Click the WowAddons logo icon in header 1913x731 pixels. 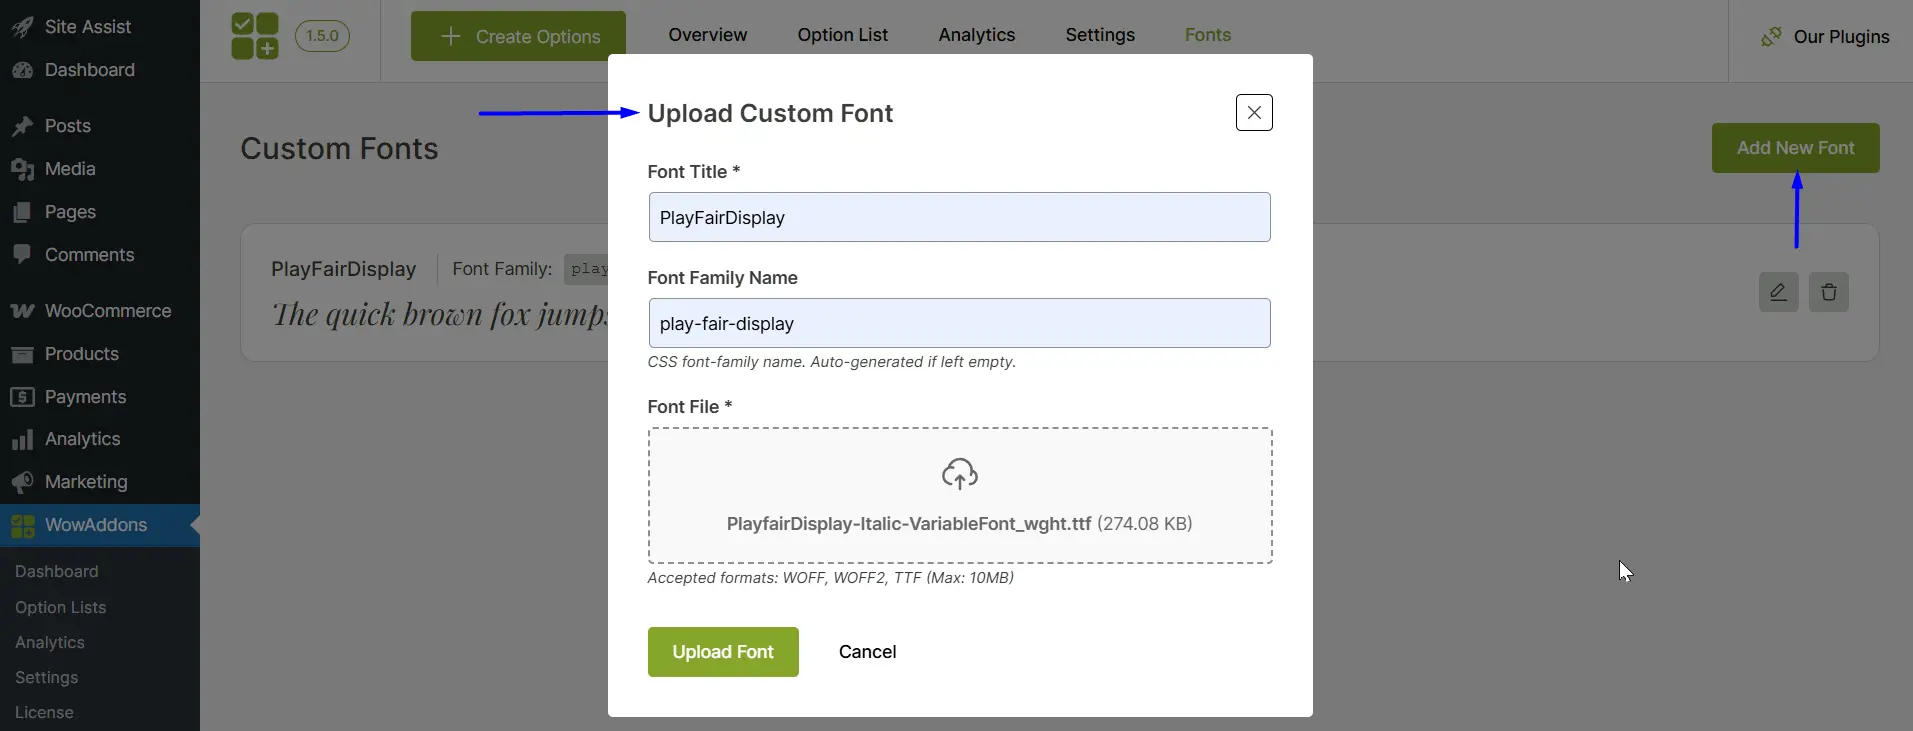[x=255, y=36]
